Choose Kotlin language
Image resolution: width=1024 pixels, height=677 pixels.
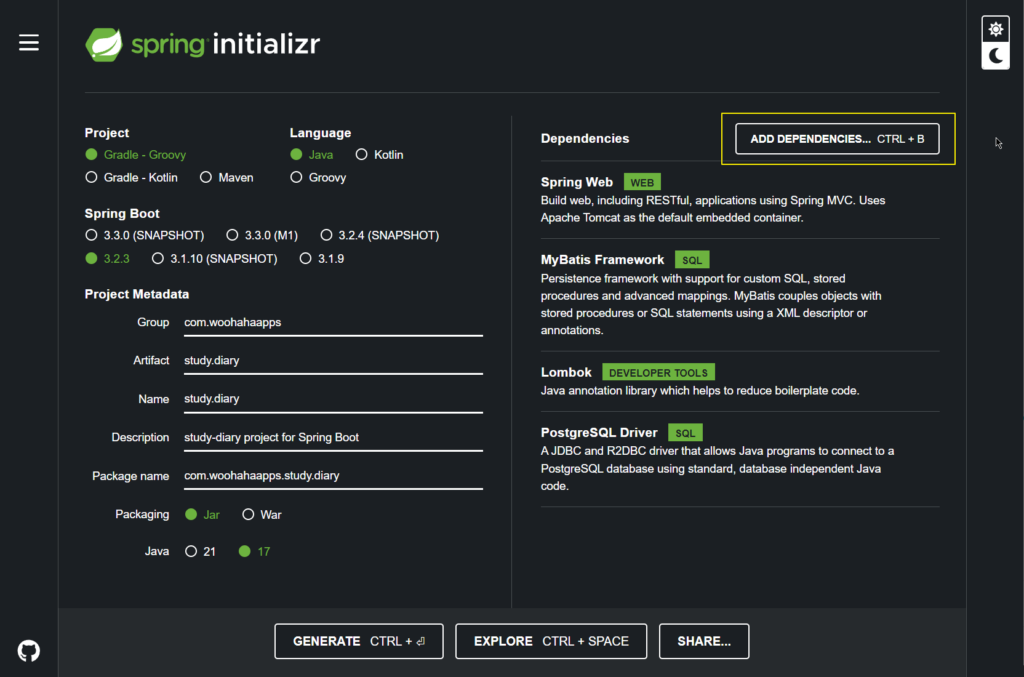pyautogui.click(x=379, y=155)
